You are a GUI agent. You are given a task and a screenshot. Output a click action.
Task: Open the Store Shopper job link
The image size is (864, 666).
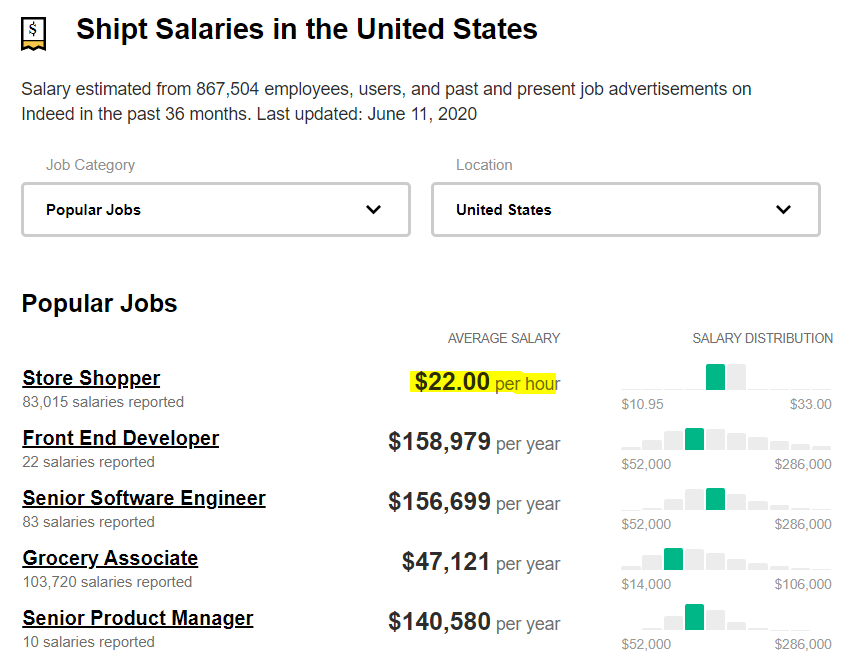point(91,379)
